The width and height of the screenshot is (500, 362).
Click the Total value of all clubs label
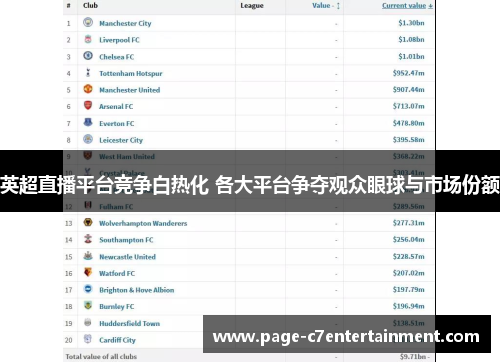click(x=101, y=357)
